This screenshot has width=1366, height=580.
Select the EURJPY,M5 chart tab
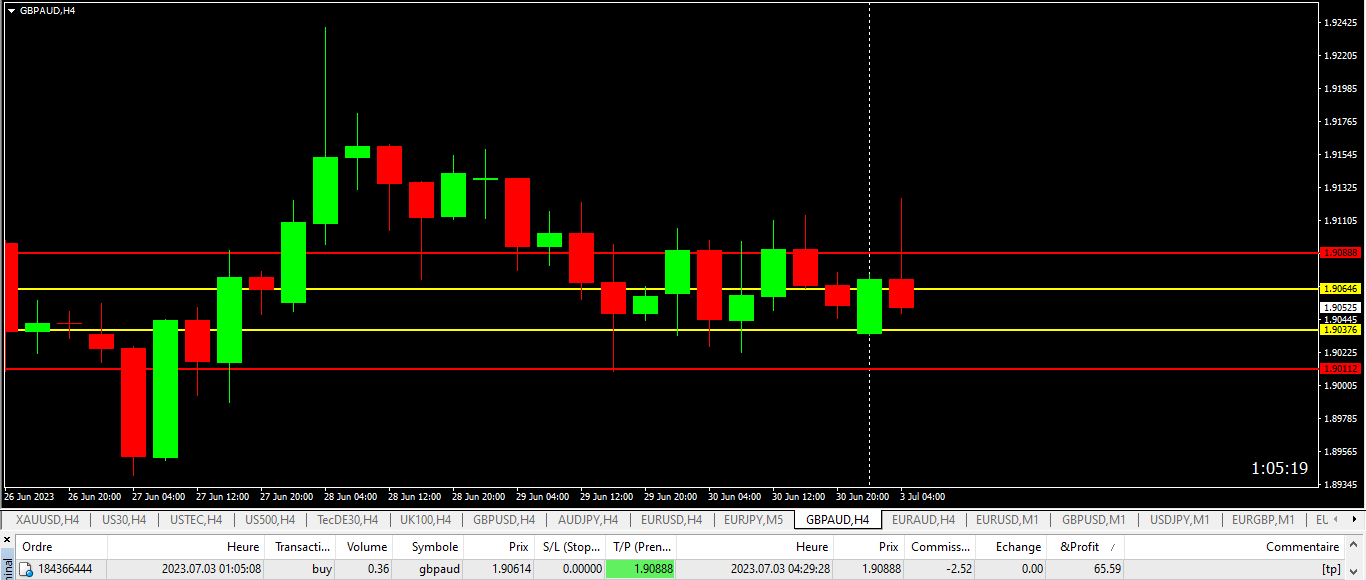(x=754, y=520)
